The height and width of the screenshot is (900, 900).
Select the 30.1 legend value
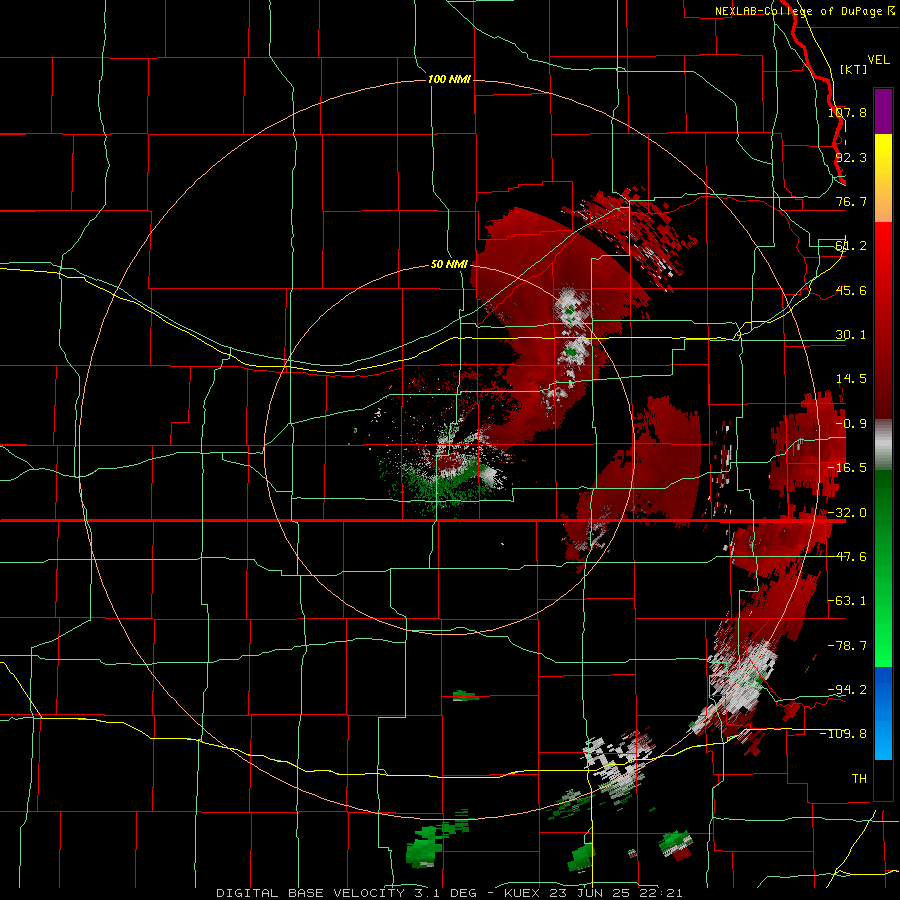(851, 335)
